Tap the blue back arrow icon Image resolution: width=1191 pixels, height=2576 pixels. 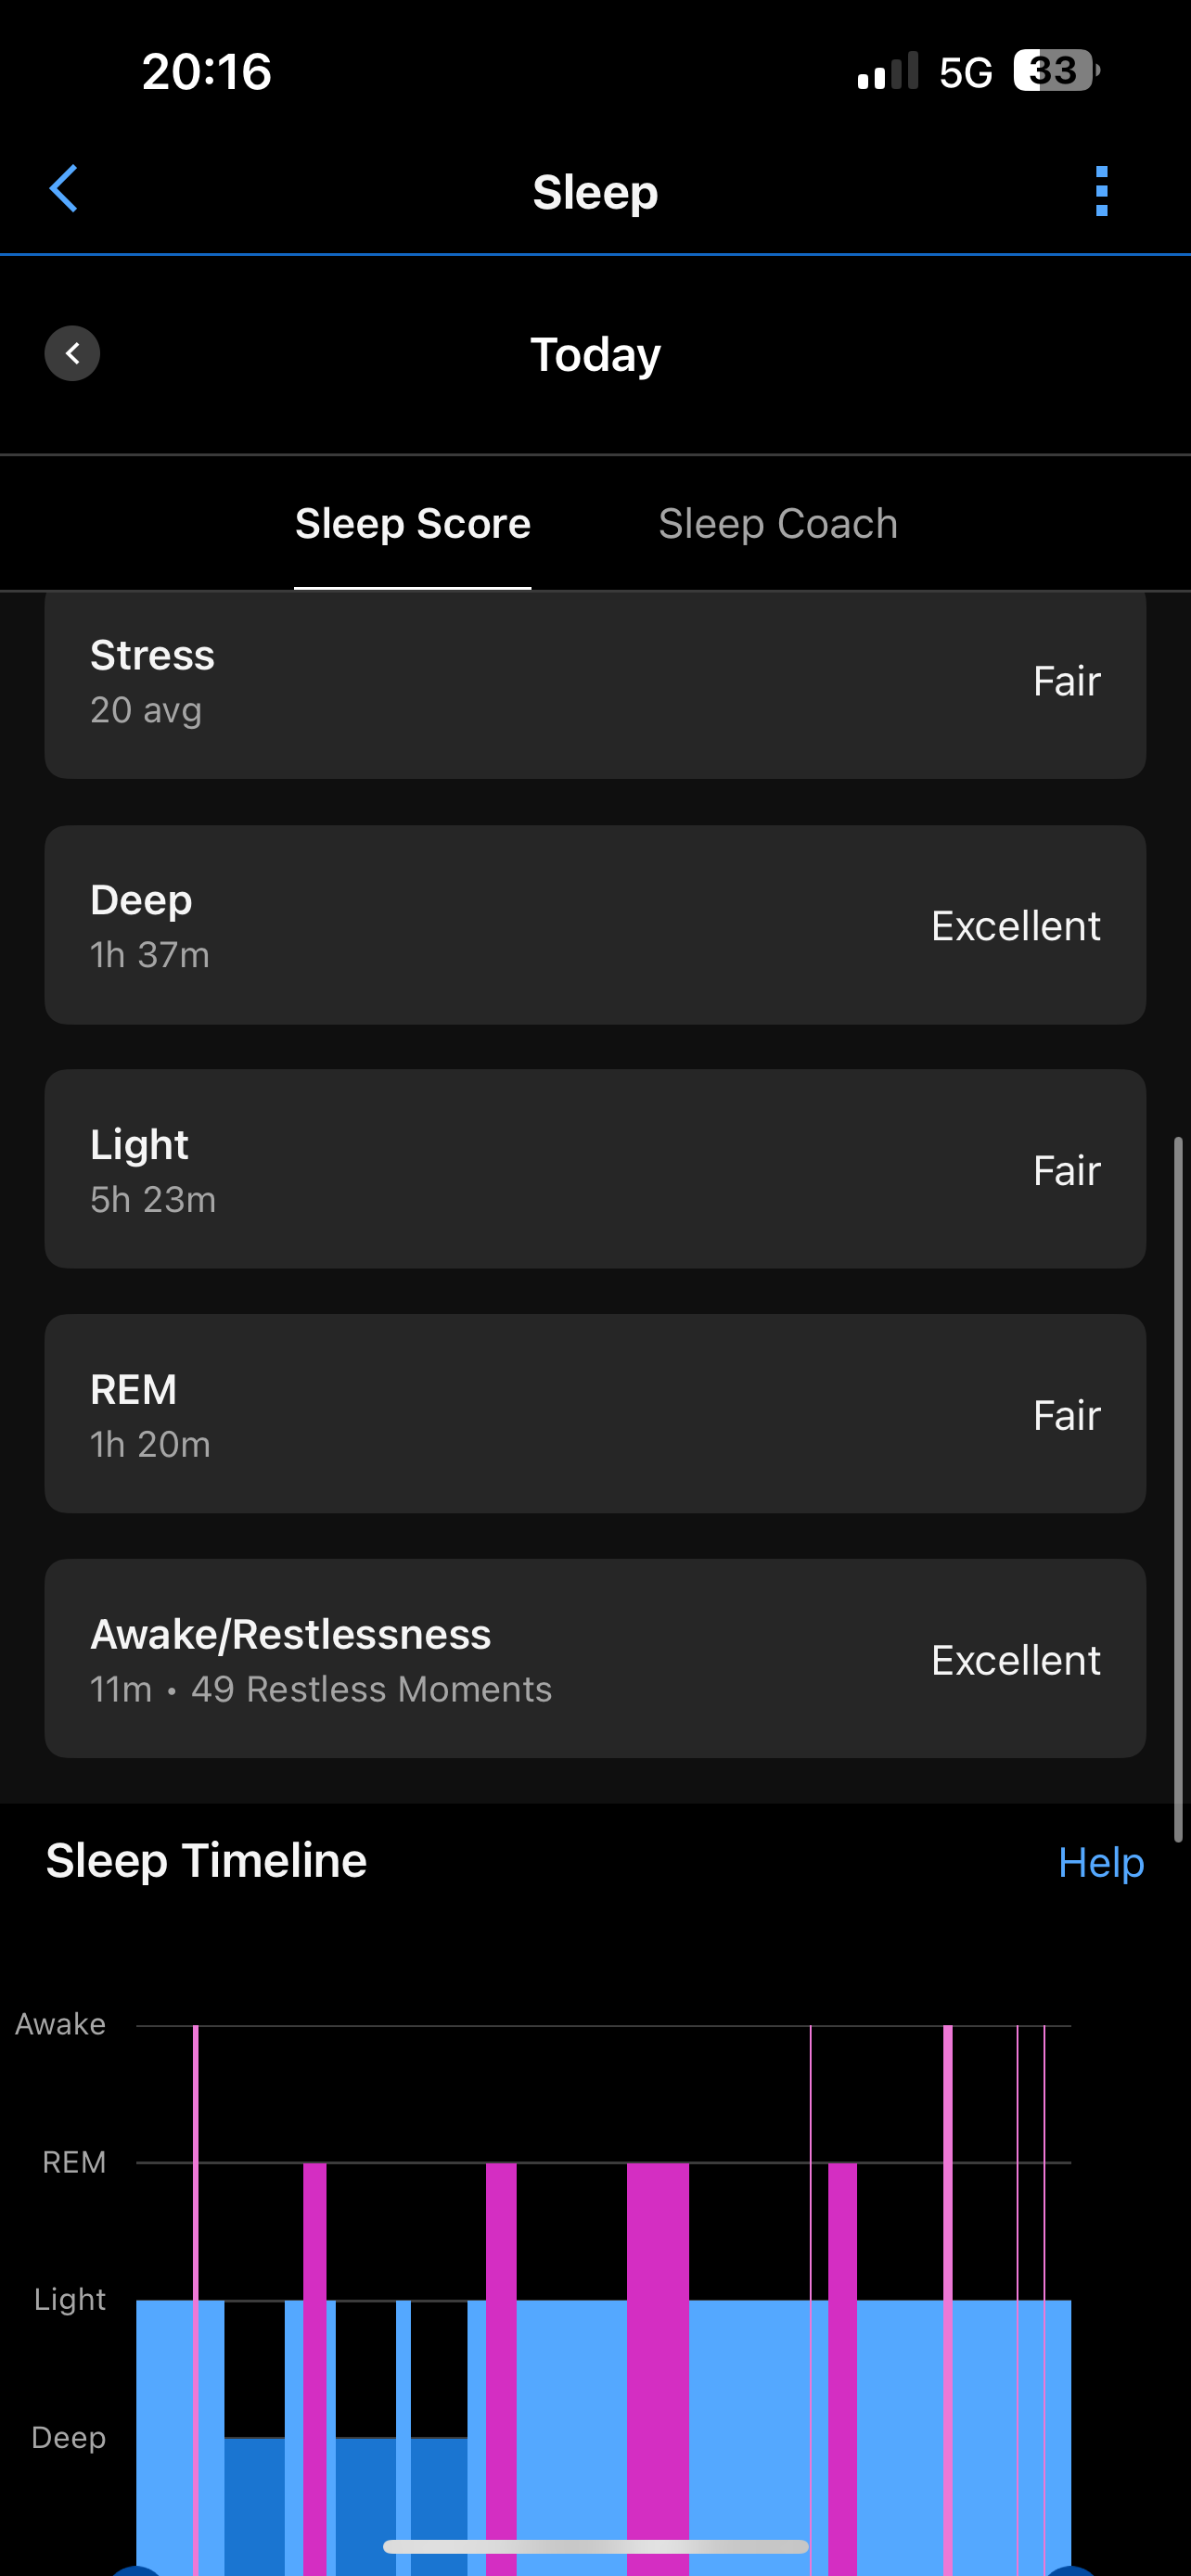(x=64, y=189)
